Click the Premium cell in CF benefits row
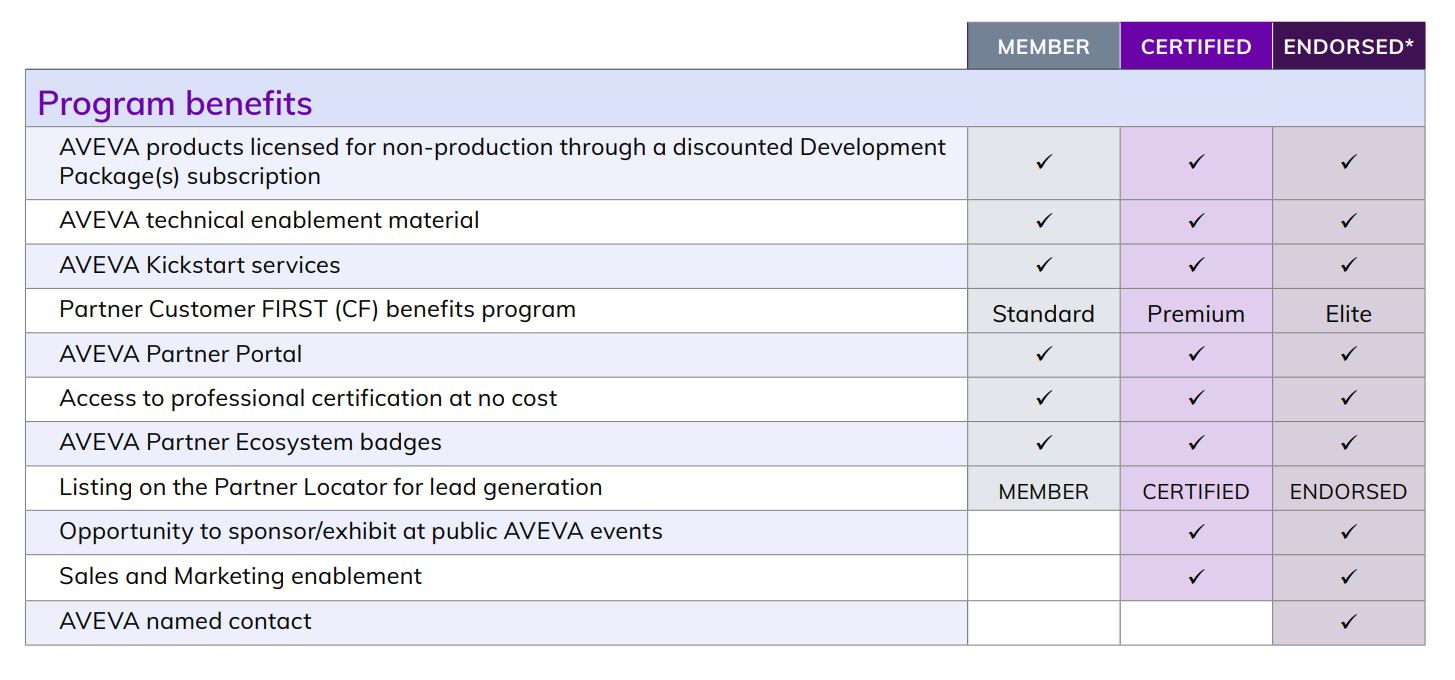 click(x=1196, y=314)
